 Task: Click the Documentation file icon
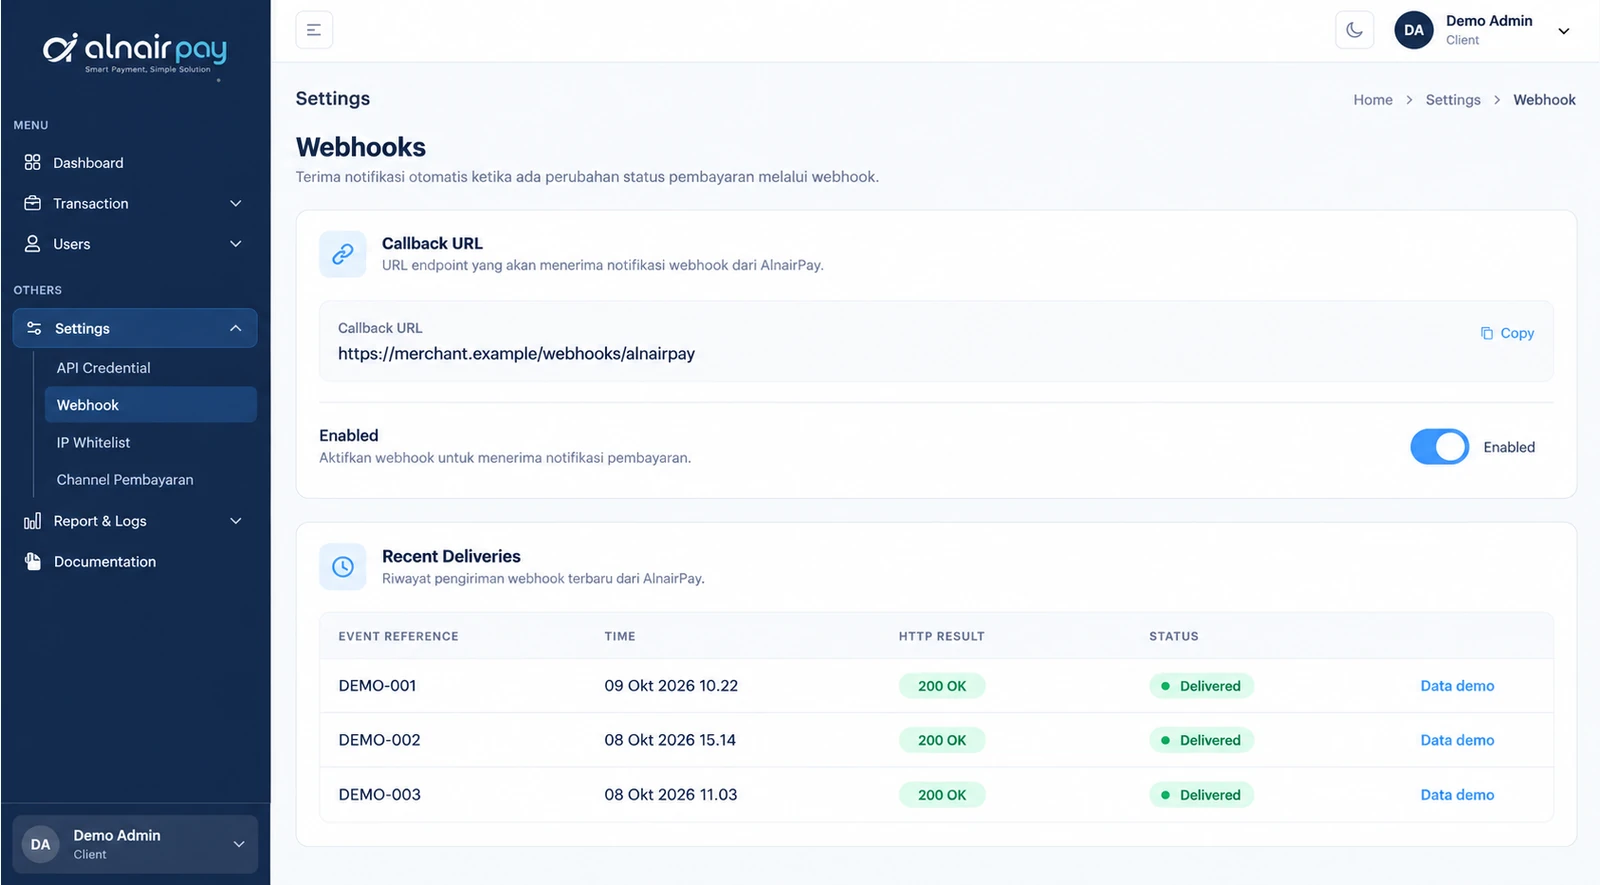tap(33, 561)
